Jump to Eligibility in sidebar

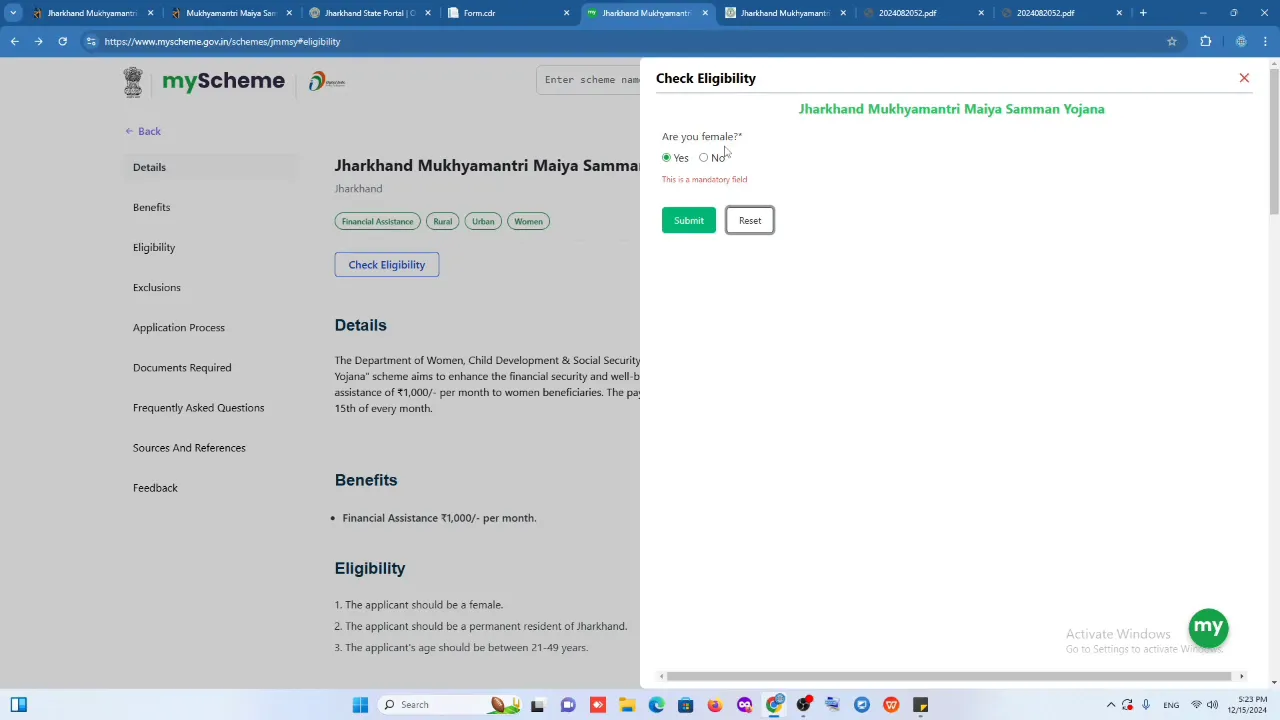coord(154,247)
